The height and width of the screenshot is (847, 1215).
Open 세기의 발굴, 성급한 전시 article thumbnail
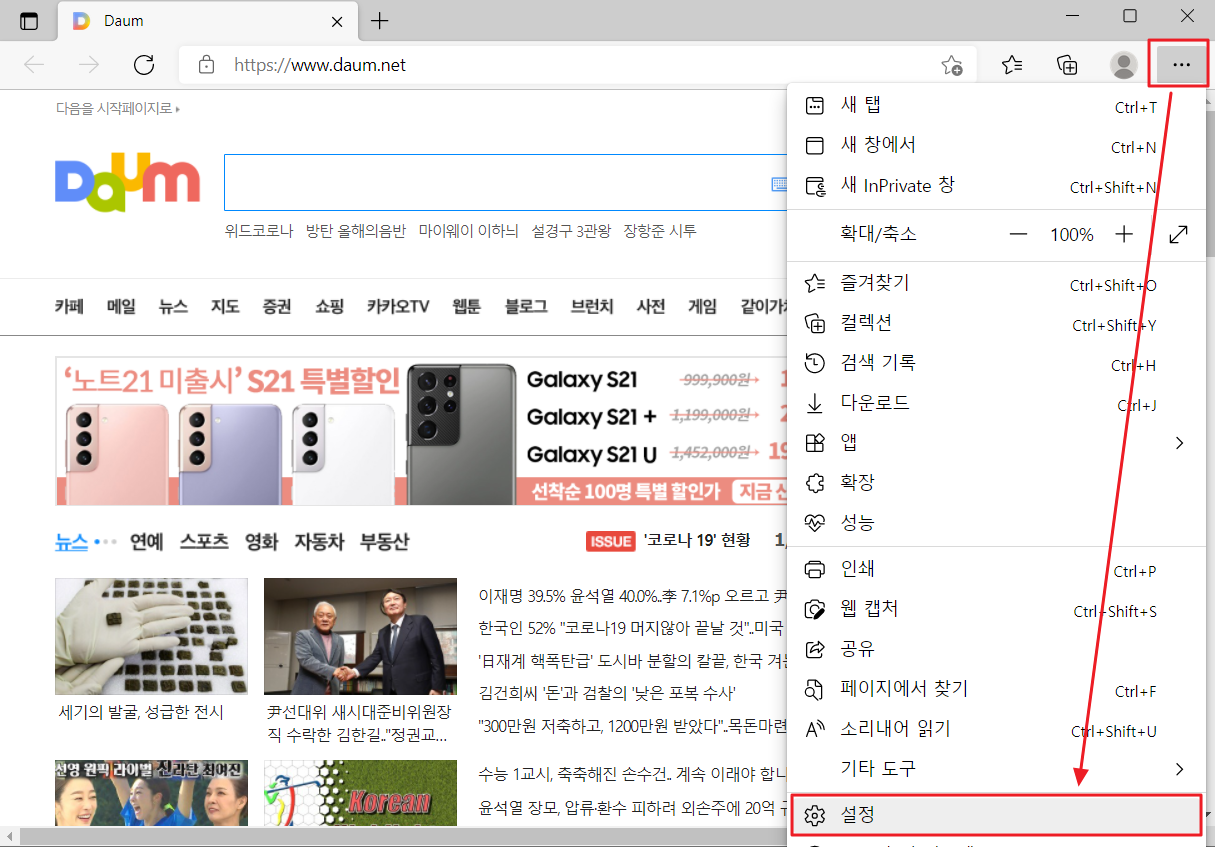pyautogui.click(x=152, y=636)
